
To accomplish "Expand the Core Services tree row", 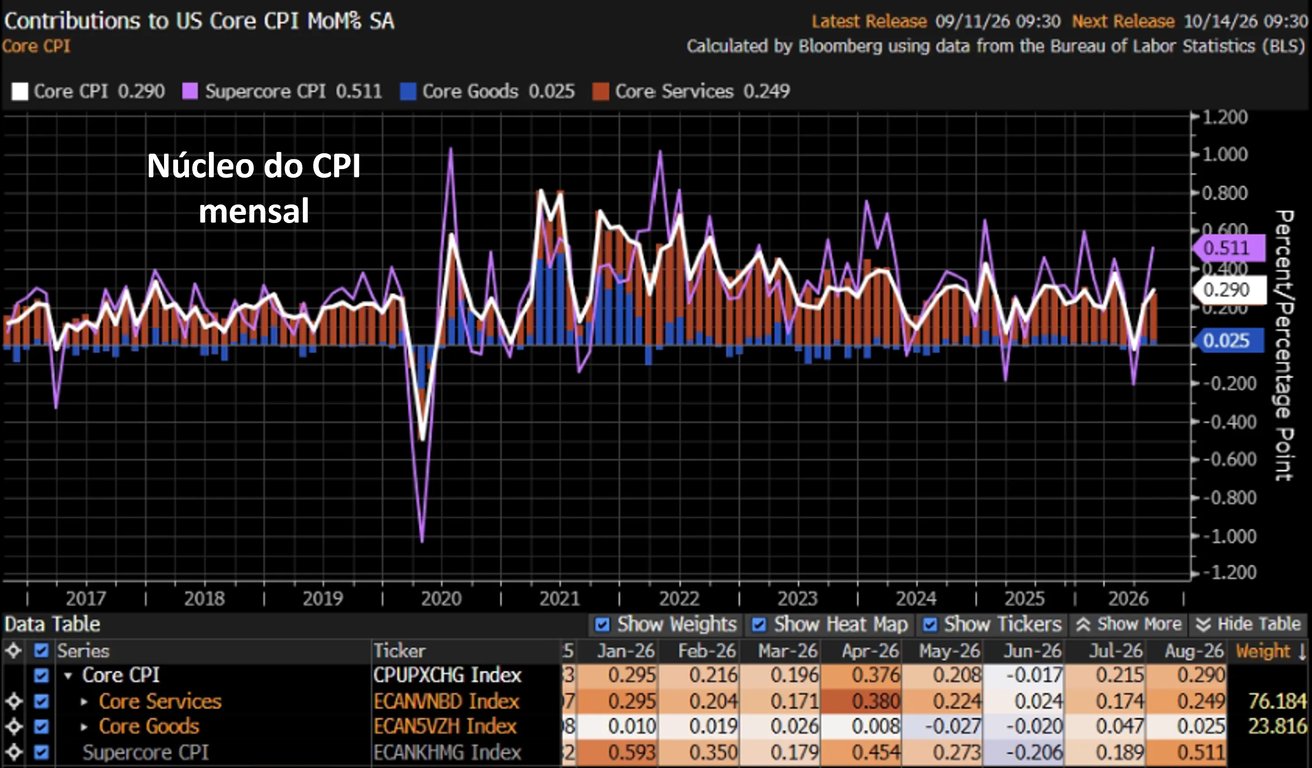I will [x=85, y=702].
